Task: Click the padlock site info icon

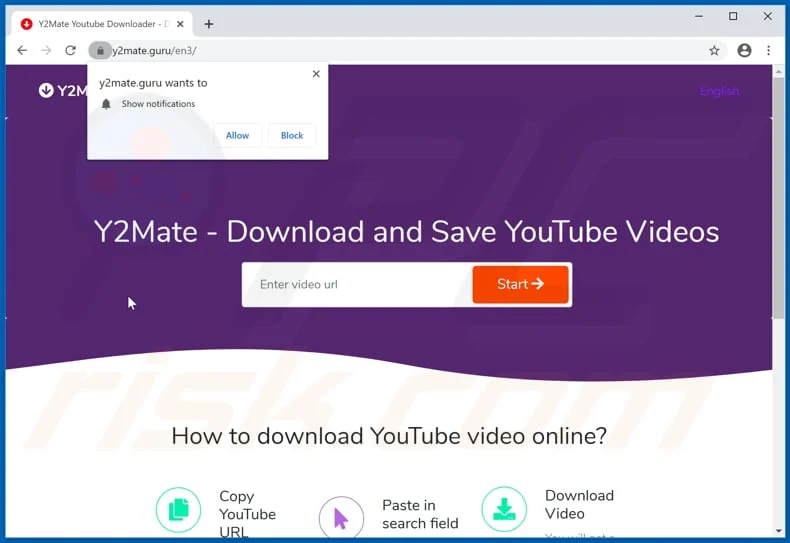Action: click(100, 50)
